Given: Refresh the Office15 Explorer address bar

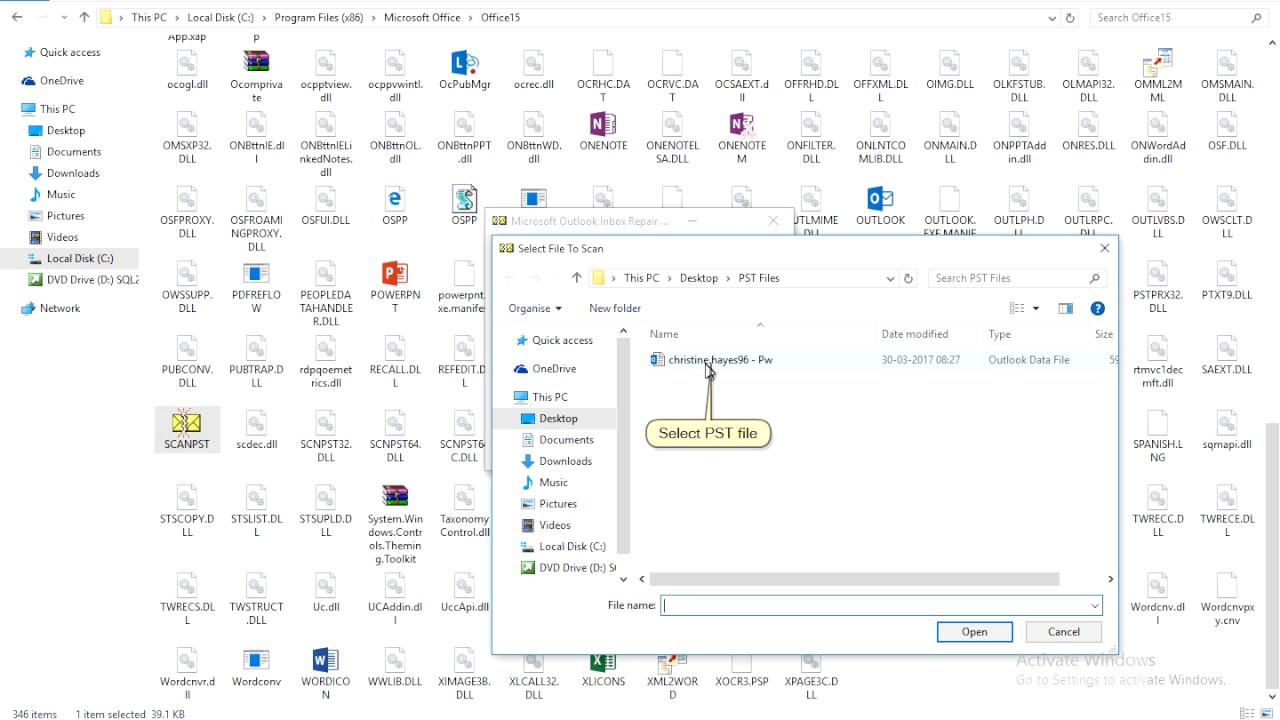Looking at the screenshot, I should (1070, 17).
